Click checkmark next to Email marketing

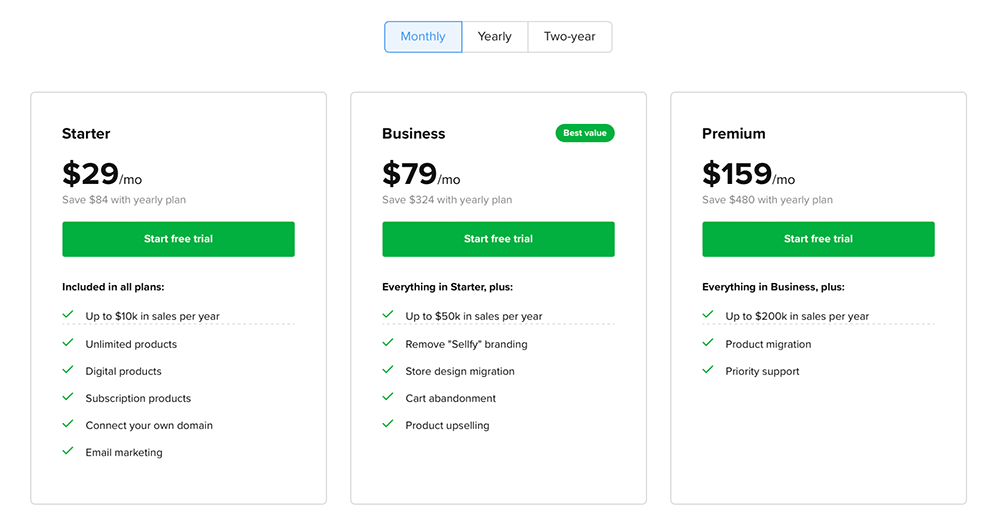pos(68,452)
